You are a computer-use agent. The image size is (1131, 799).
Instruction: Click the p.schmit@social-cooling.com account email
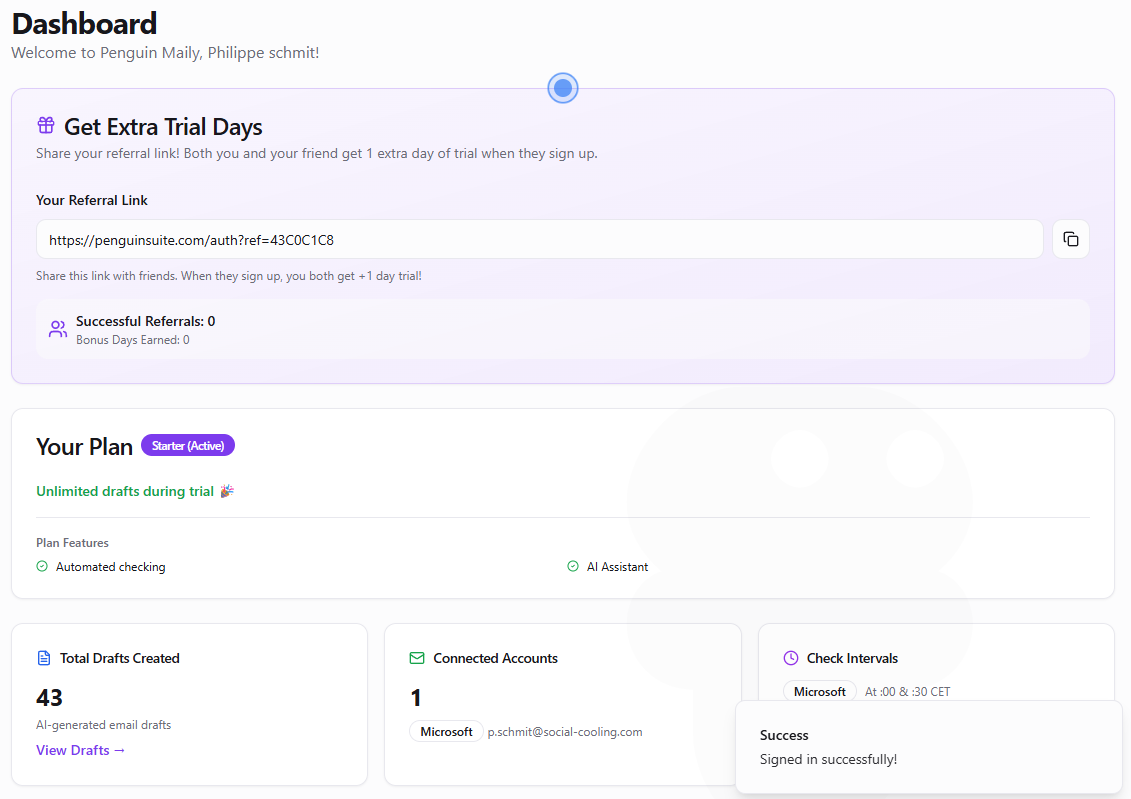click(x=565, y=732)
